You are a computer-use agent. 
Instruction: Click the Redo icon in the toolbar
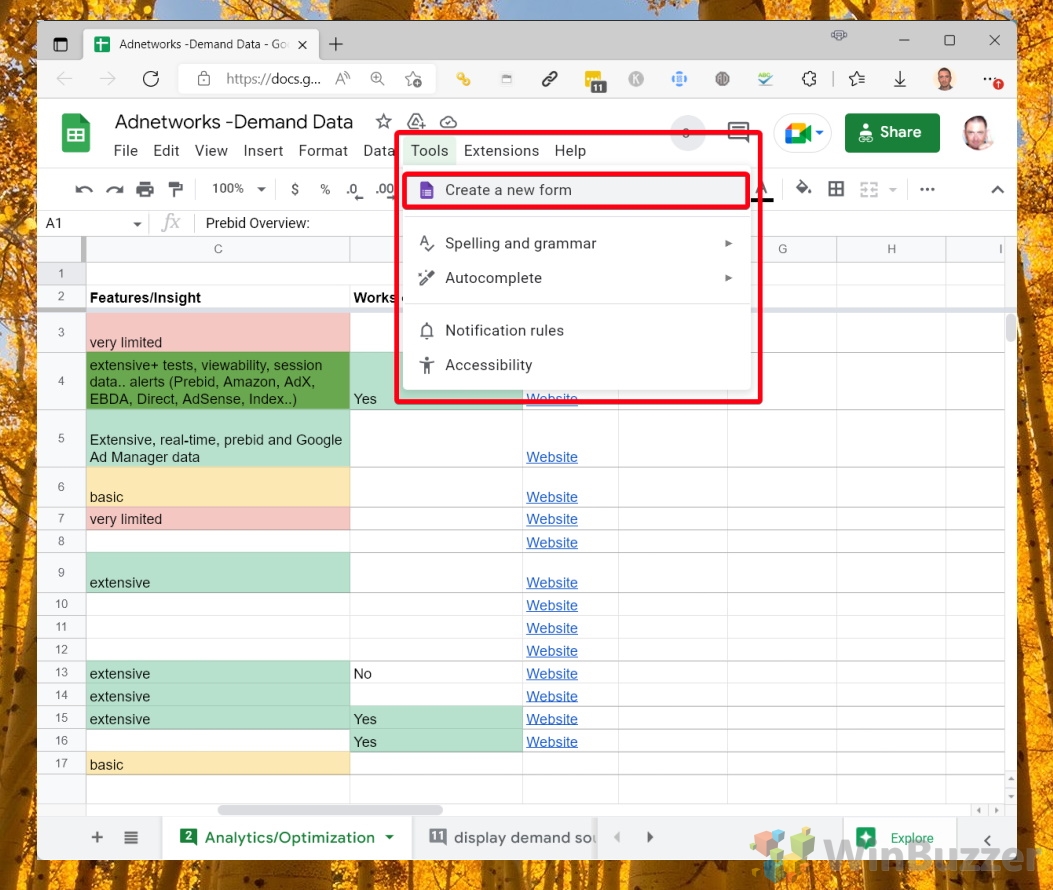pos(115,190)
